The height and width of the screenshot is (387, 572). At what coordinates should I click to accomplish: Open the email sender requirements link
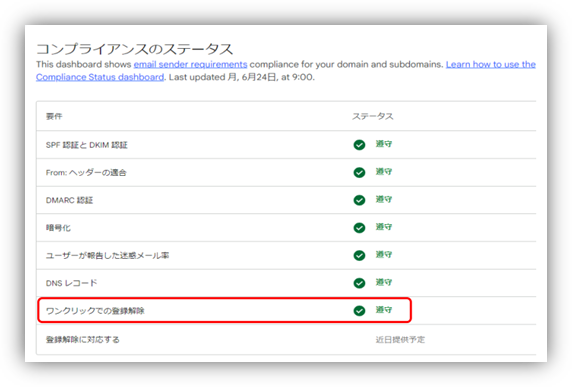190,65
